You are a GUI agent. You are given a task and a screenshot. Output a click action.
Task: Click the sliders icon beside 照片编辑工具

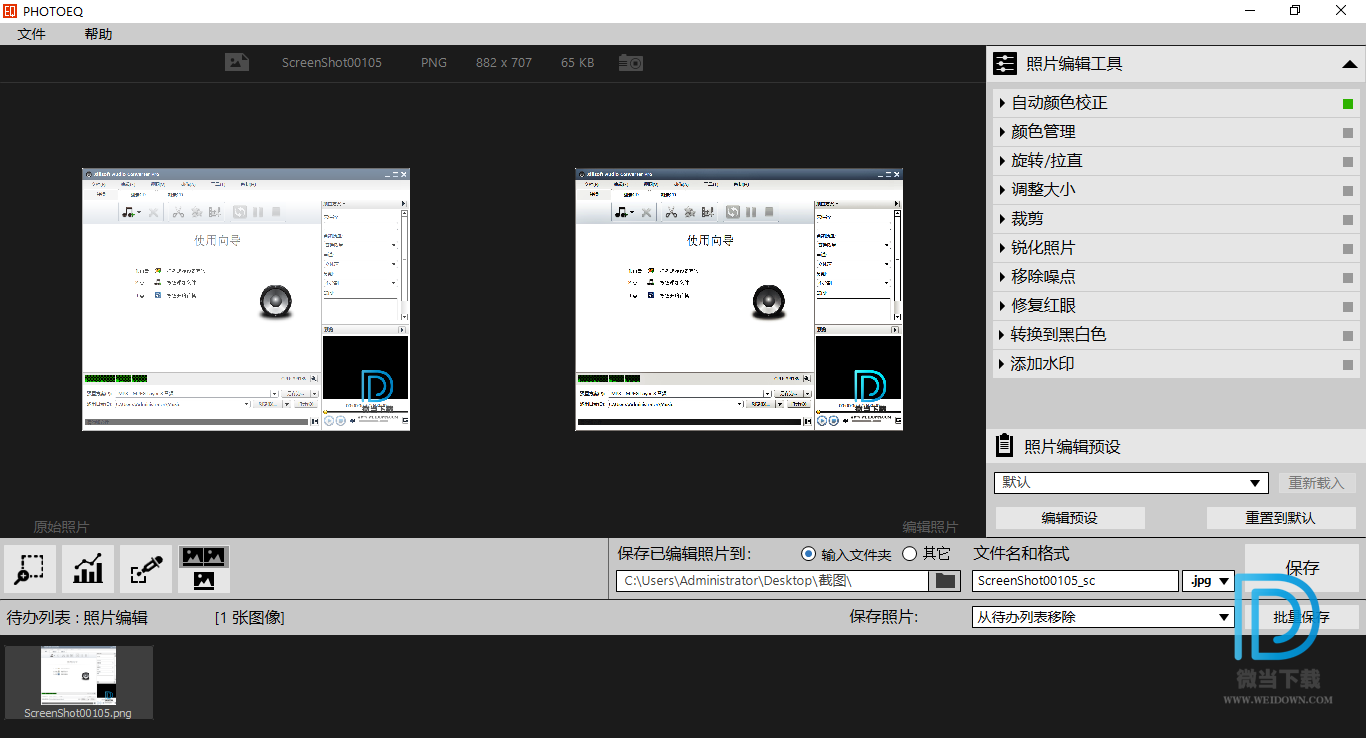[x=1005, y=64]
